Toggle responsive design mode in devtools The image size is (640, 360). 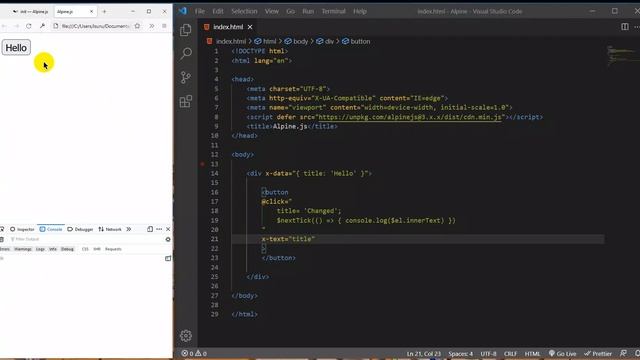tap(150, 229)
